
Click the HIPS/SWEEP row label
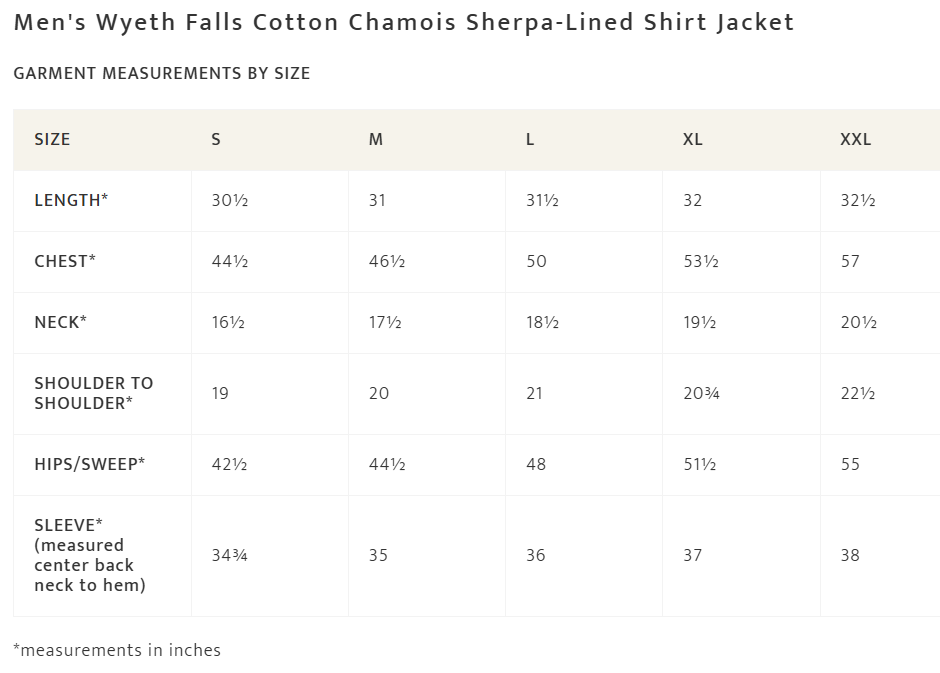pyautogui.click(x=90, y=464)
